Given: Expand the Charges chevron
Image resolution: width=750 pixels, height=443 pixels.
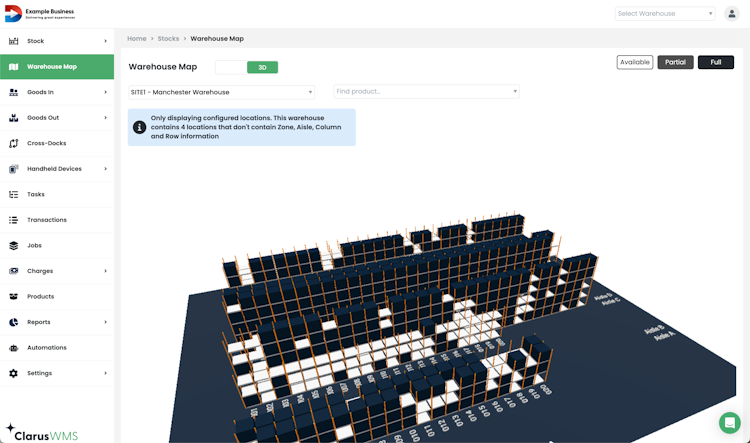Looking at the screenshot, I should coord(105,271).
